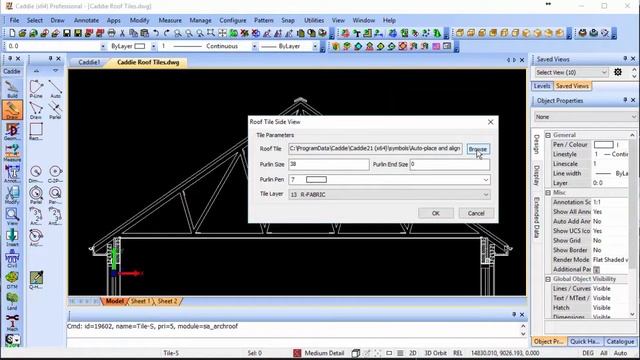The height and width of the screenshot is (360, 640).
Task: Select the Q-H quick hatch tool
Action: (36, 280)
